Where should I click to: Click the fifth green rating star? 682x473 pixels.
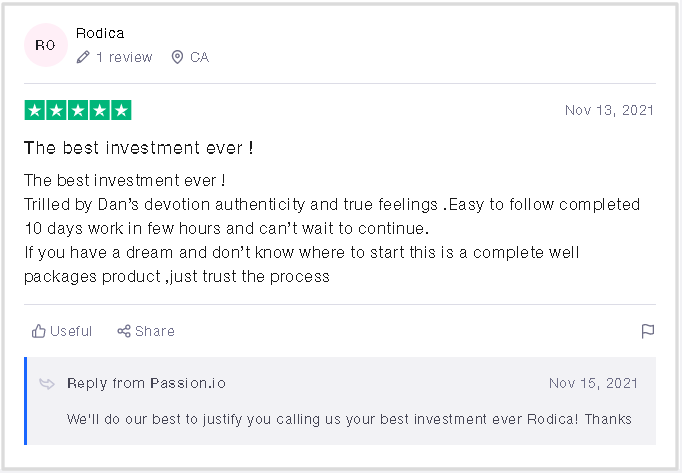121,110
